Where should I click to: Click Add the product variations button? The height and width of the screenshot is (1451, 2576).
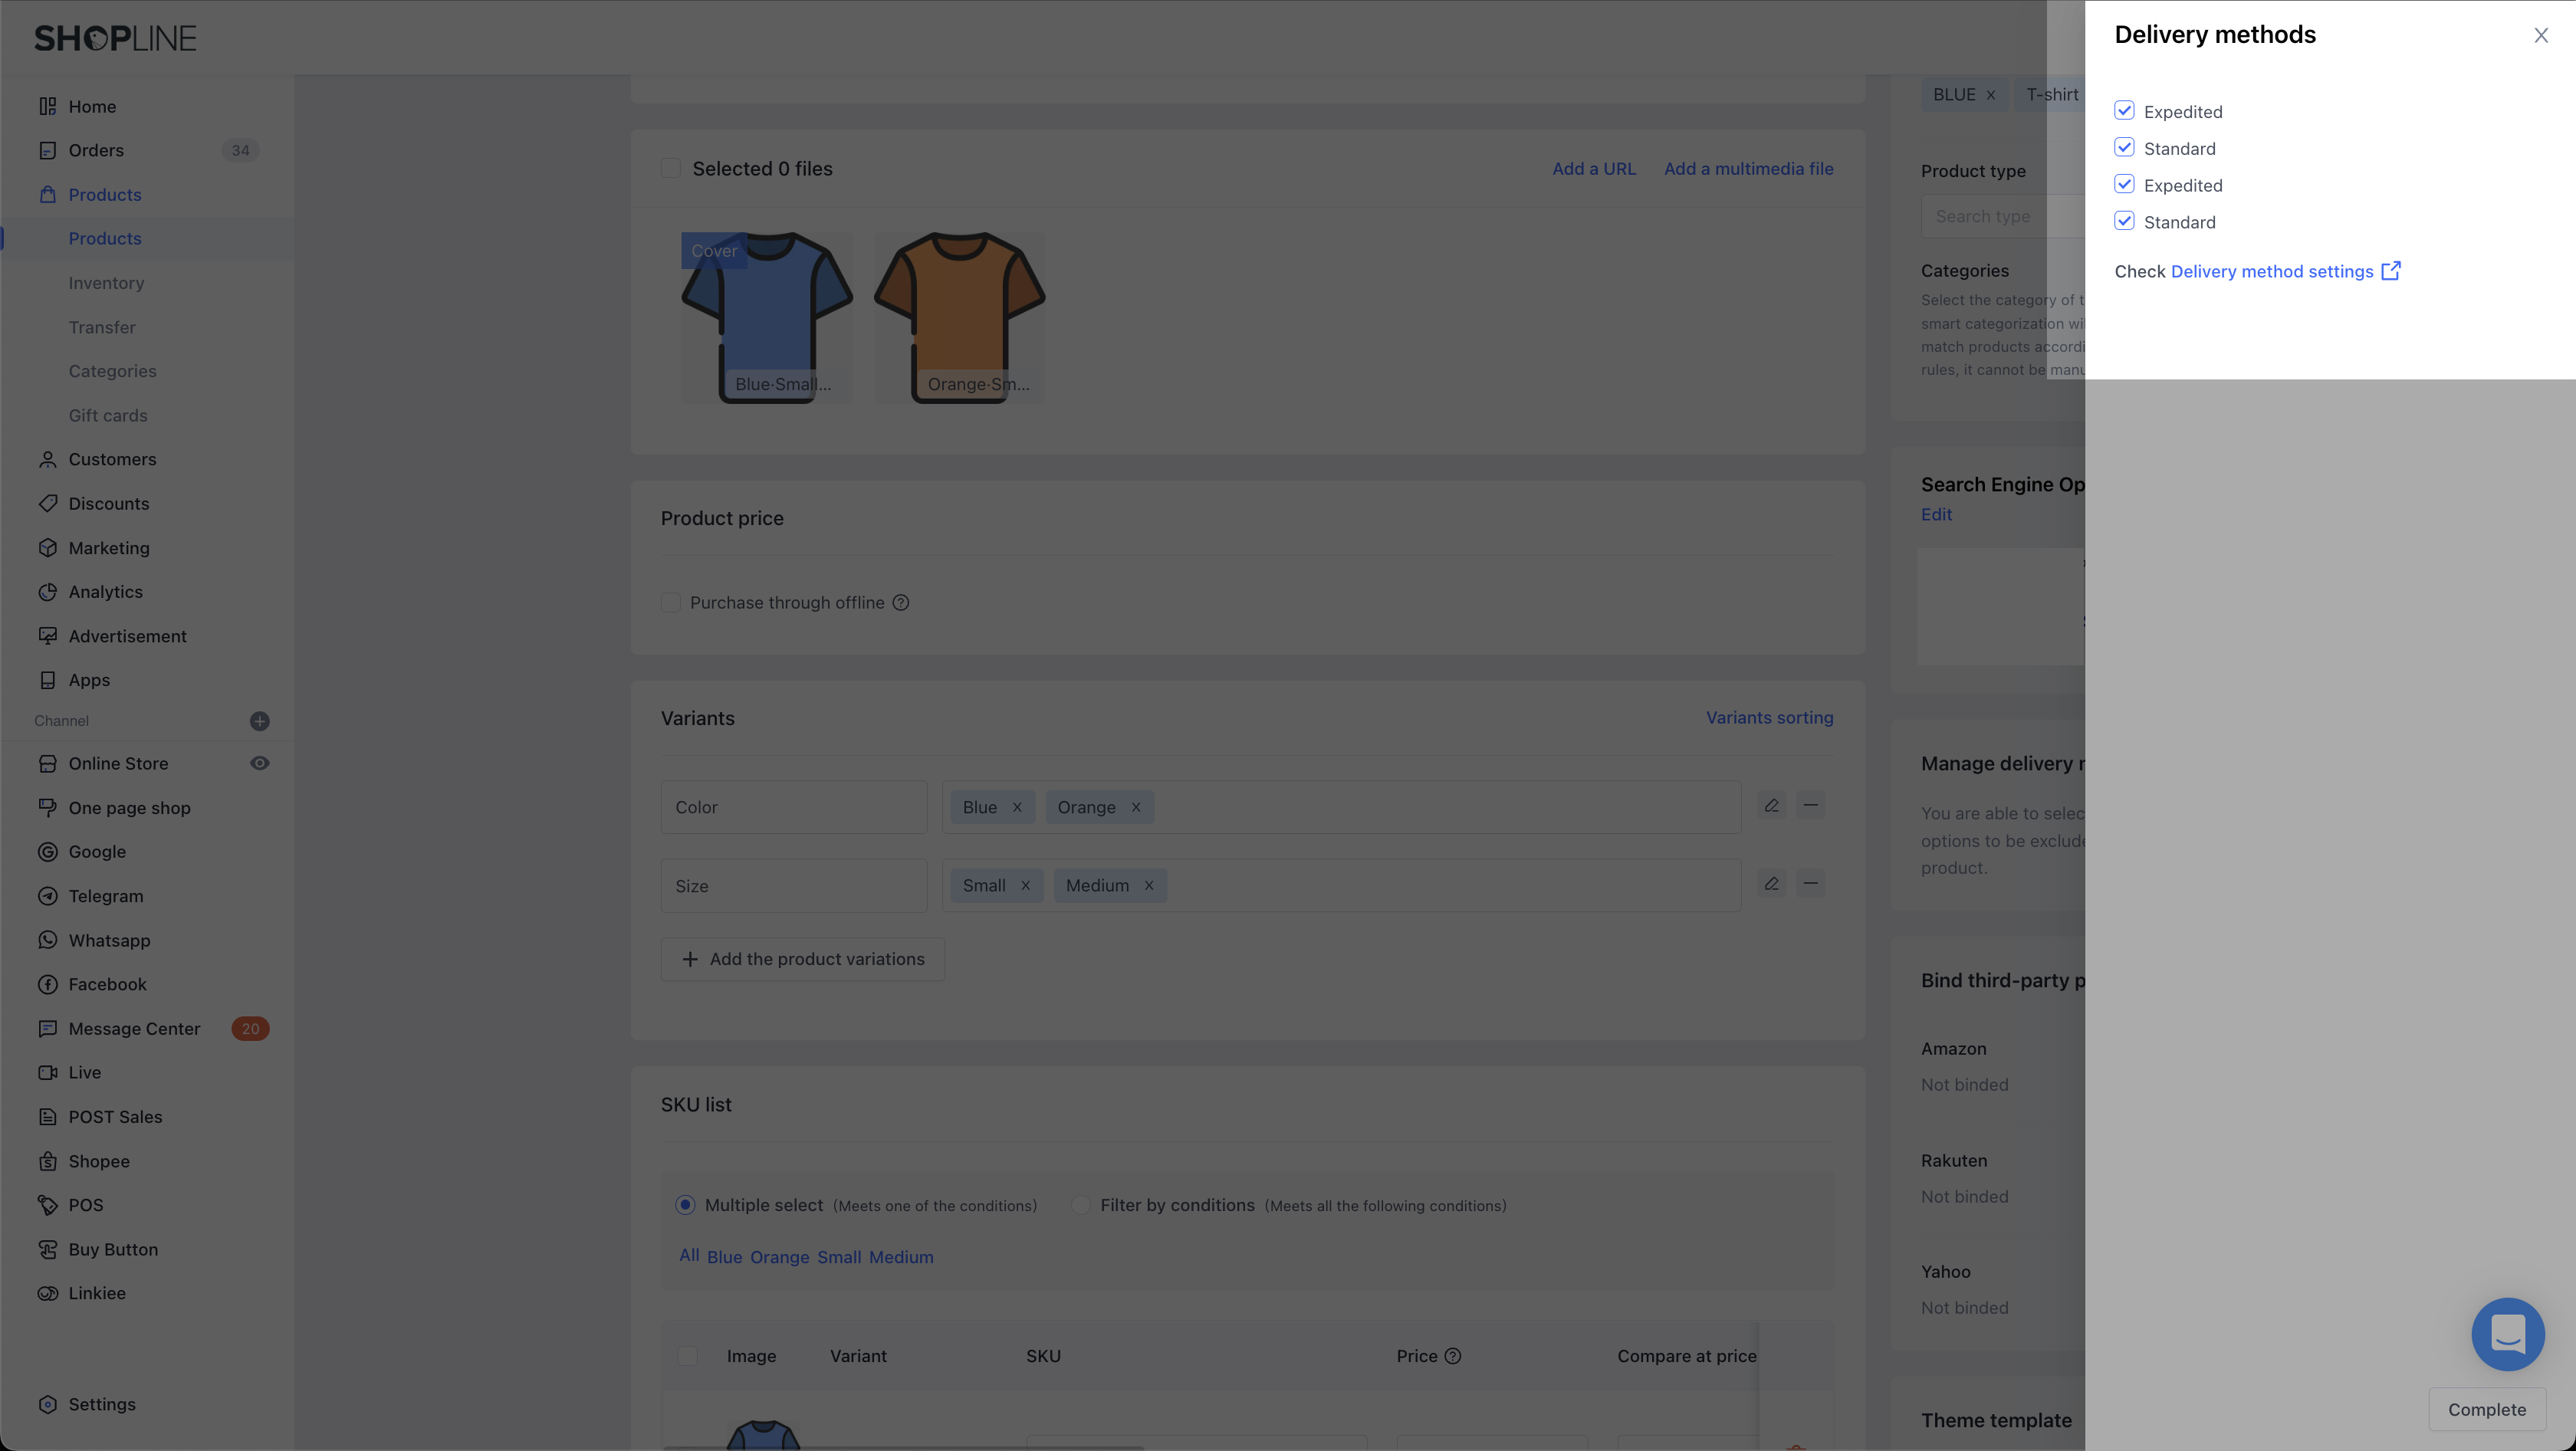(802, 960)
